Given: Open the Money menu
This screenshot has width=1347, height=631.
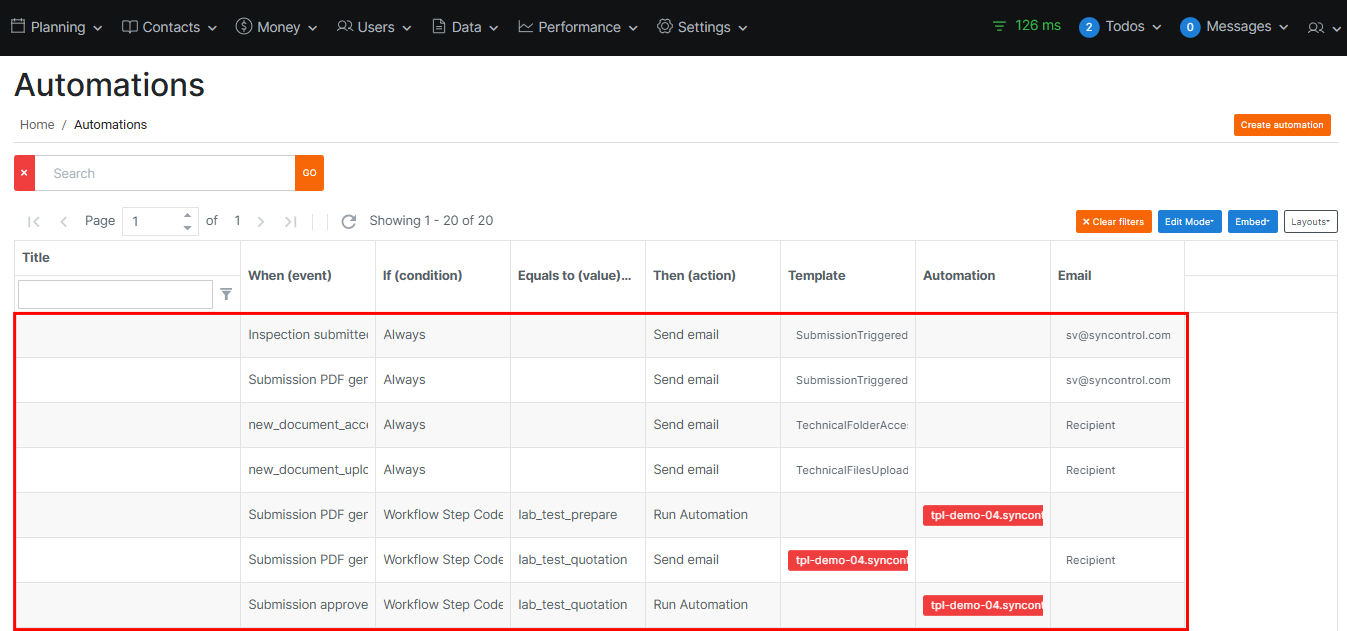Looking at the screenshot, I should point(276,27).
